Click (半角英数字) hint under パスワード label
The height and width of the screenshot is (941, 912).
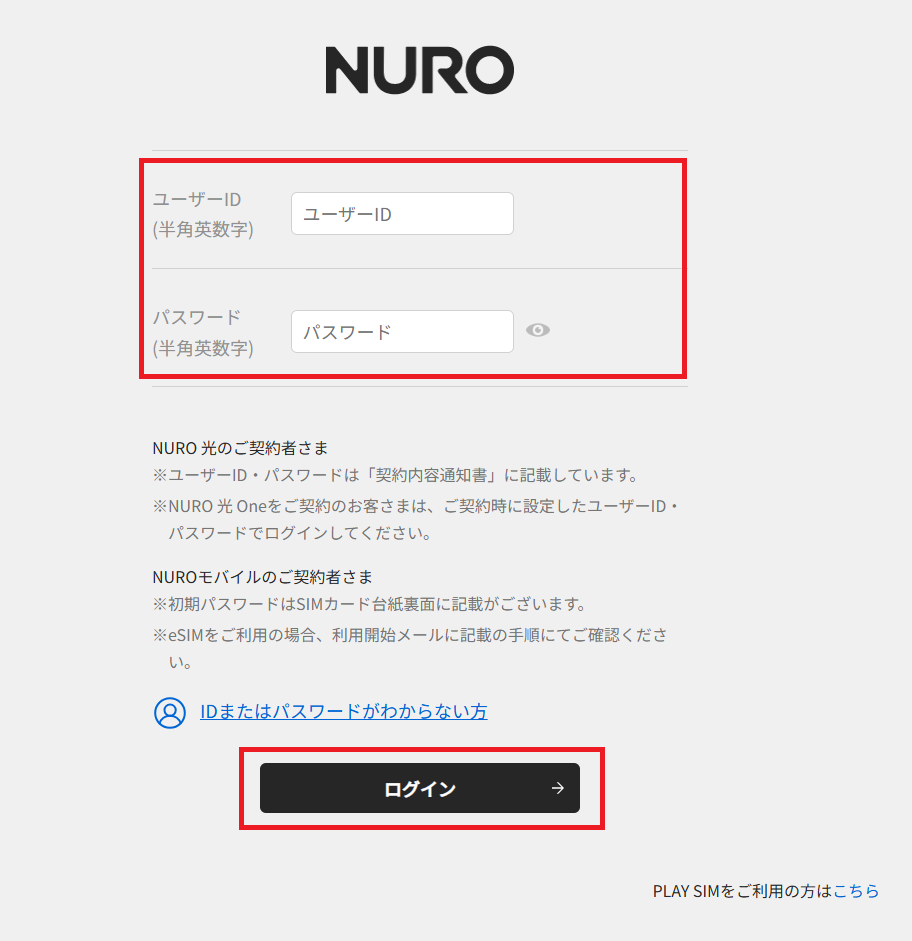[x=203, y=348]
